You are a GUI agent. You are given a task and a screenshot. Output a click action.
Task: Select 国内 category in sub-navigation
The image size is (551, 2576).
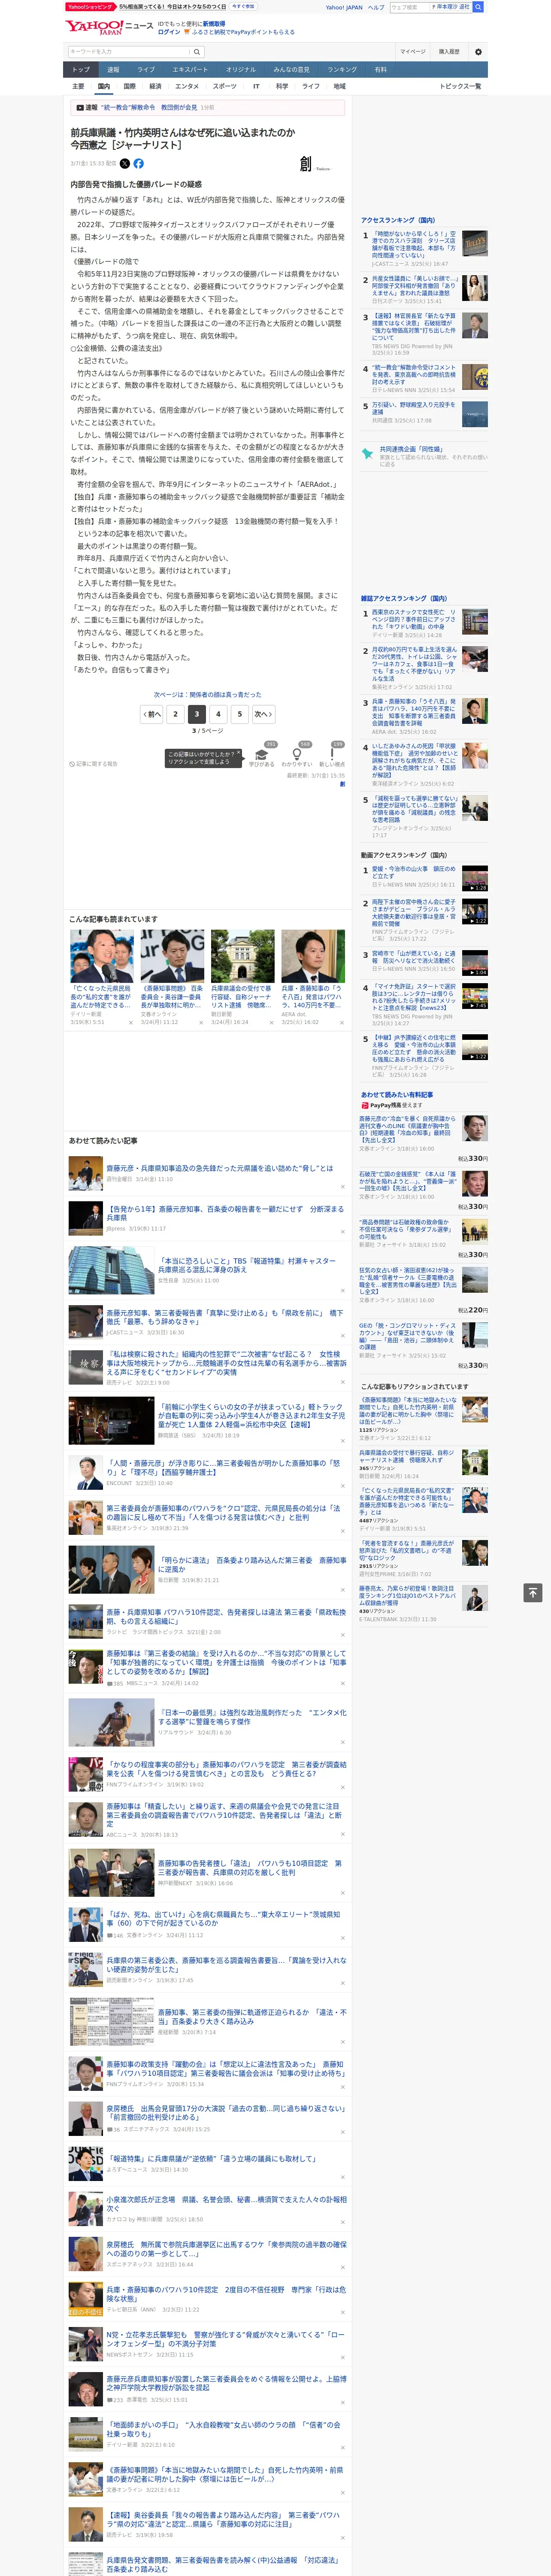click(103, 86)
